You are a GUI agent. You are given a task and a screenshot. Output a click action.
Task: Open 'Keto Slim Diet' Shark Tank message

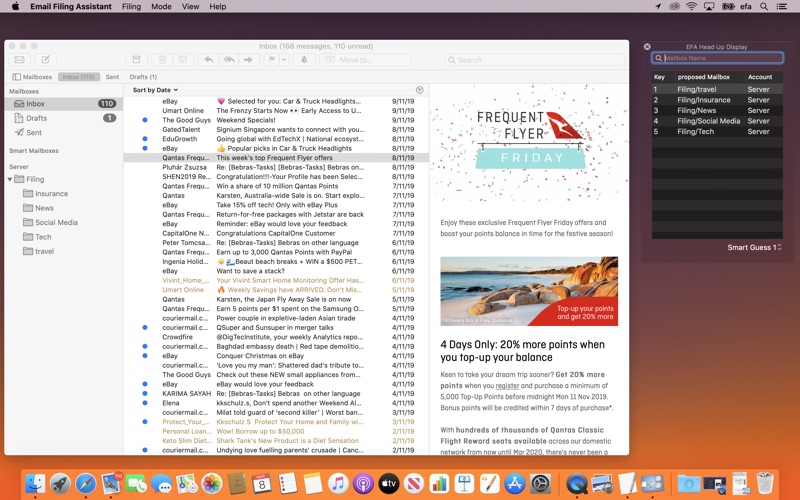(276, 440)
